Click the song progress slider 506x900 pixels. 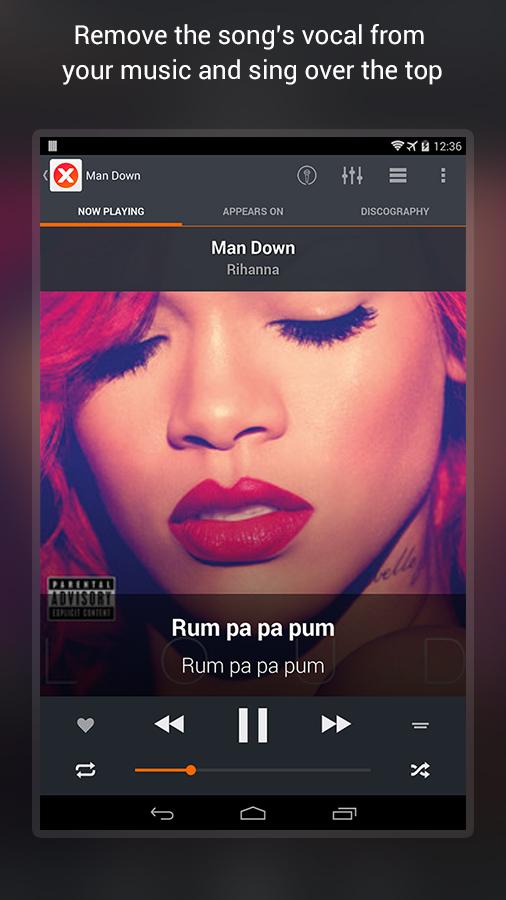[252, 770]
